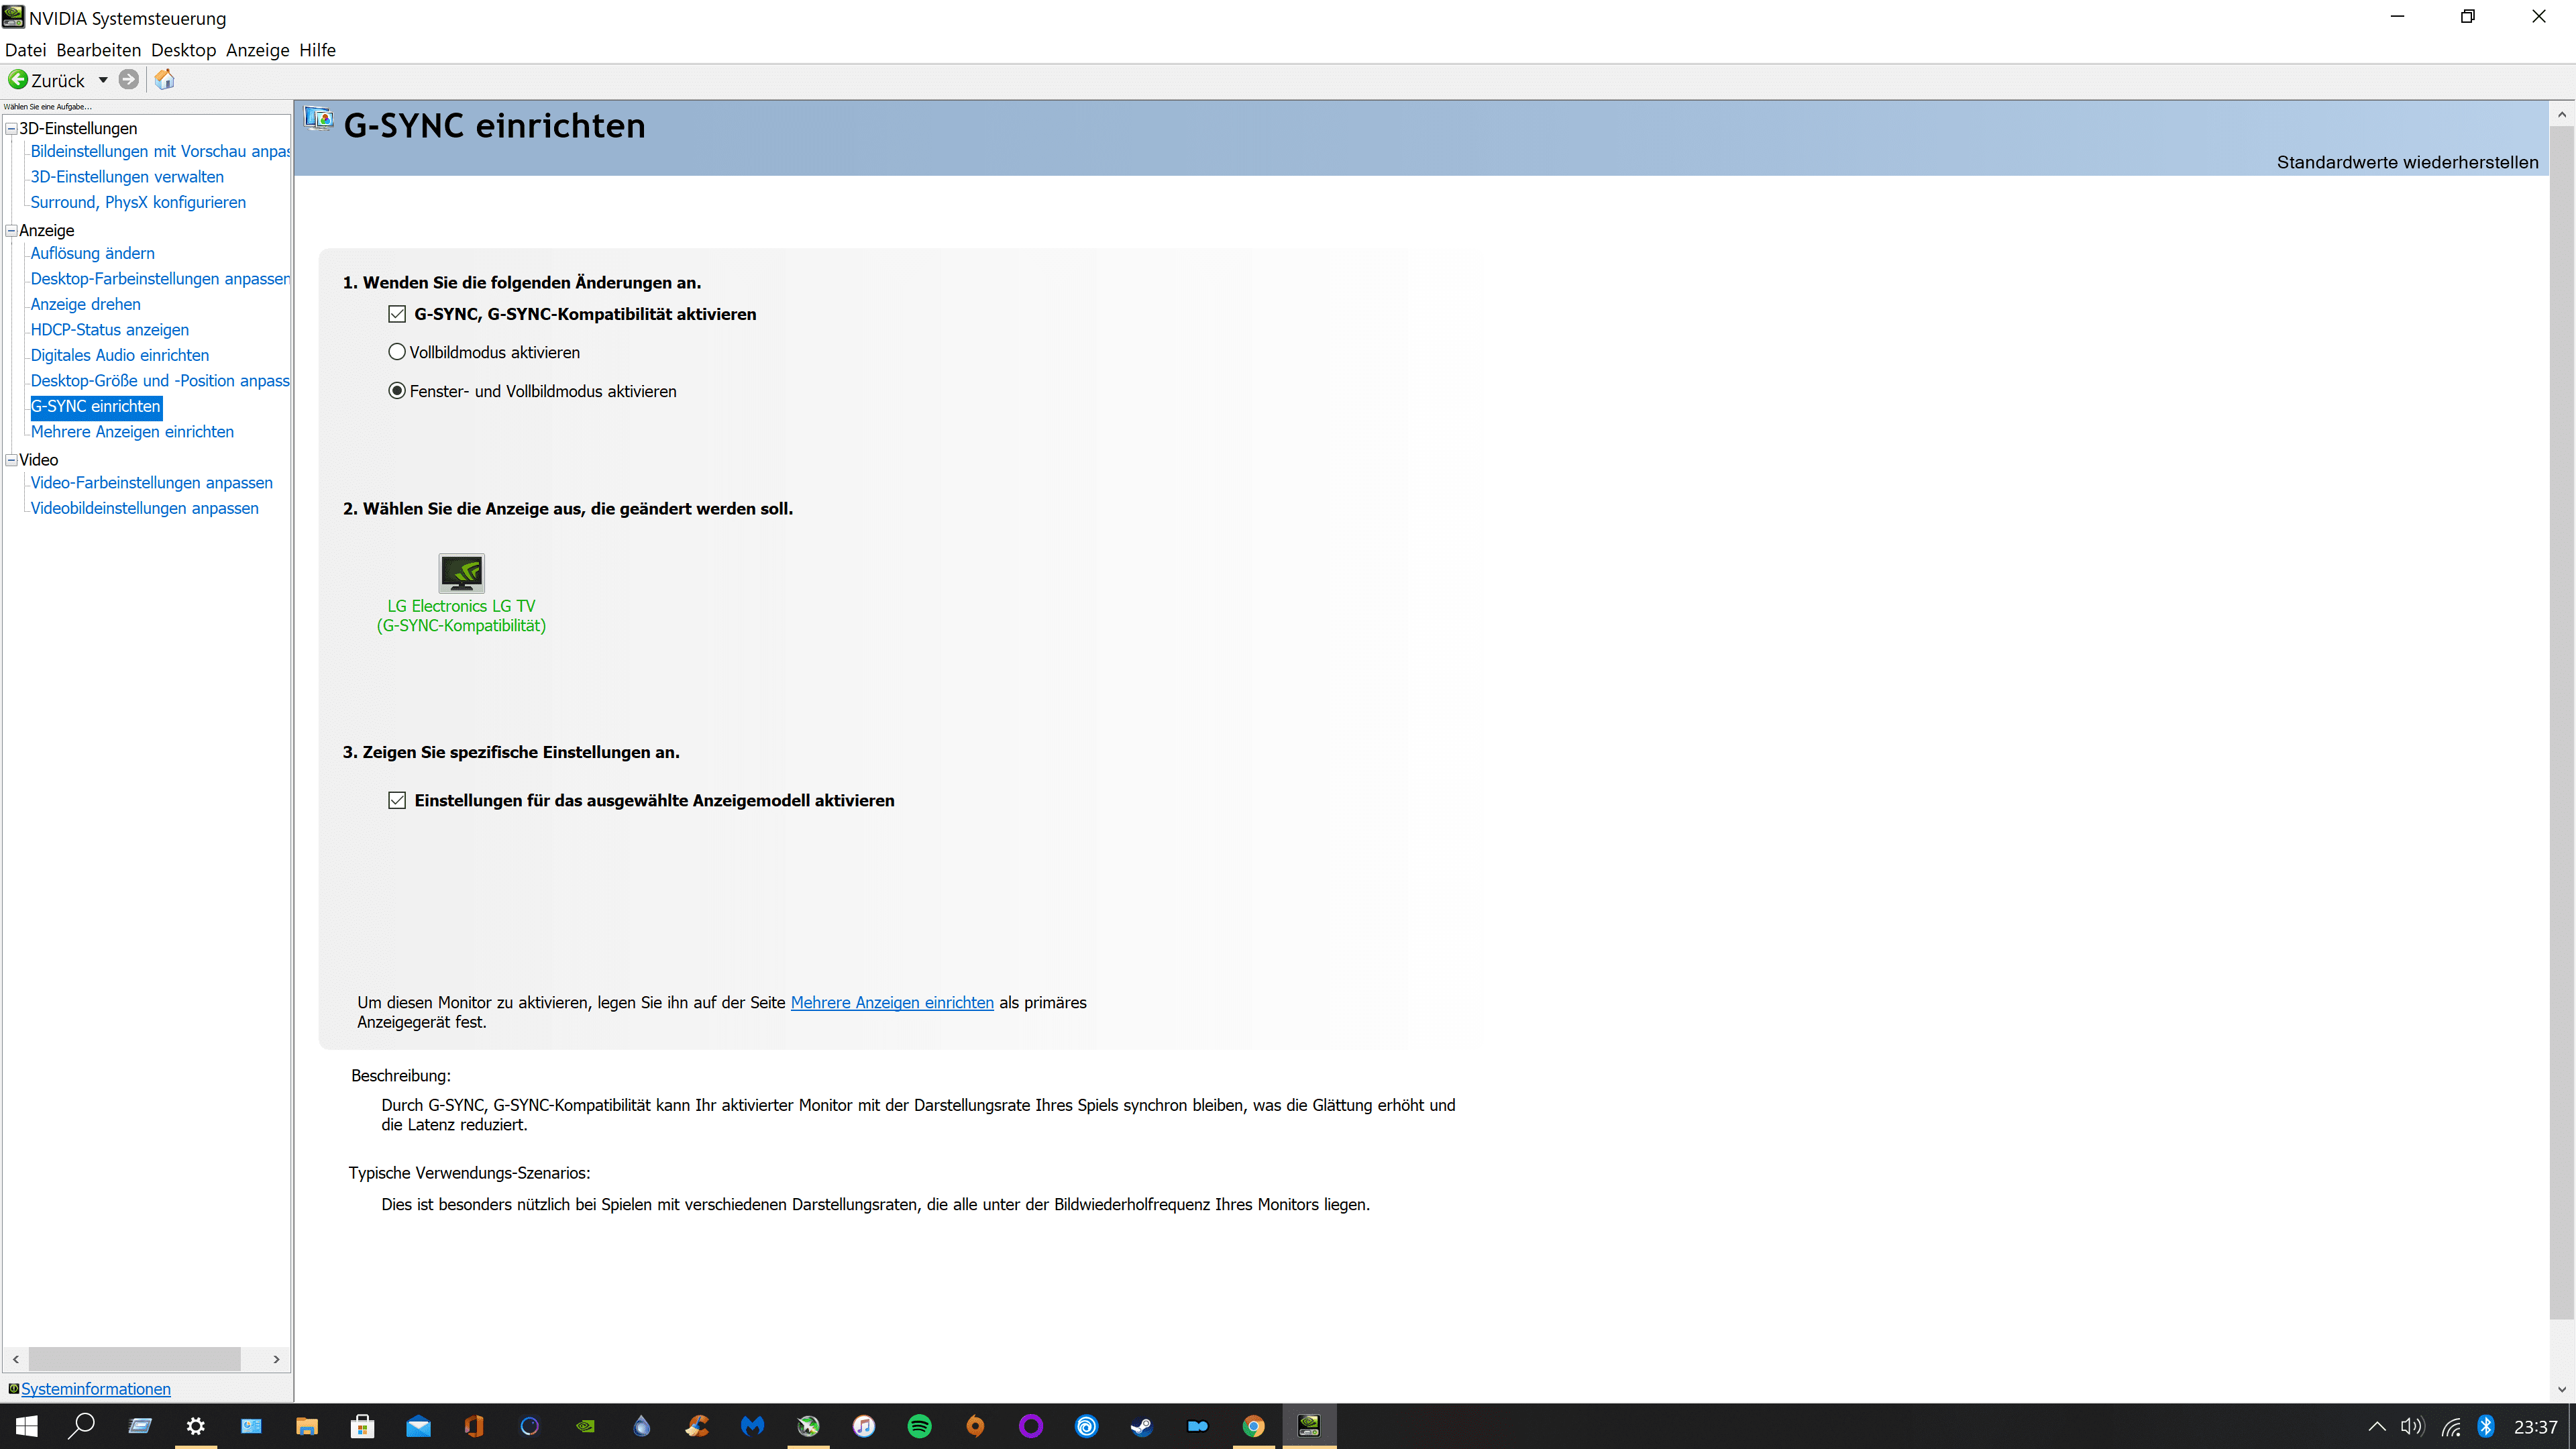The width and height of the screenshot is (2576, 1449).
Task: Open Bildeinstellungen mit Vorschau anpassen
Action: [x=160, y=151]
